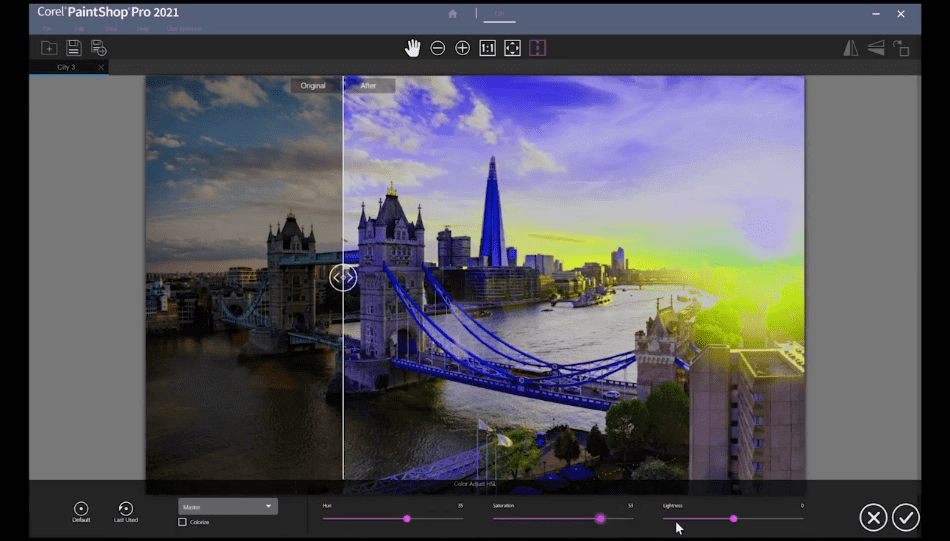Click the Hue slider handle
The image size is (950, 541).
407,519
